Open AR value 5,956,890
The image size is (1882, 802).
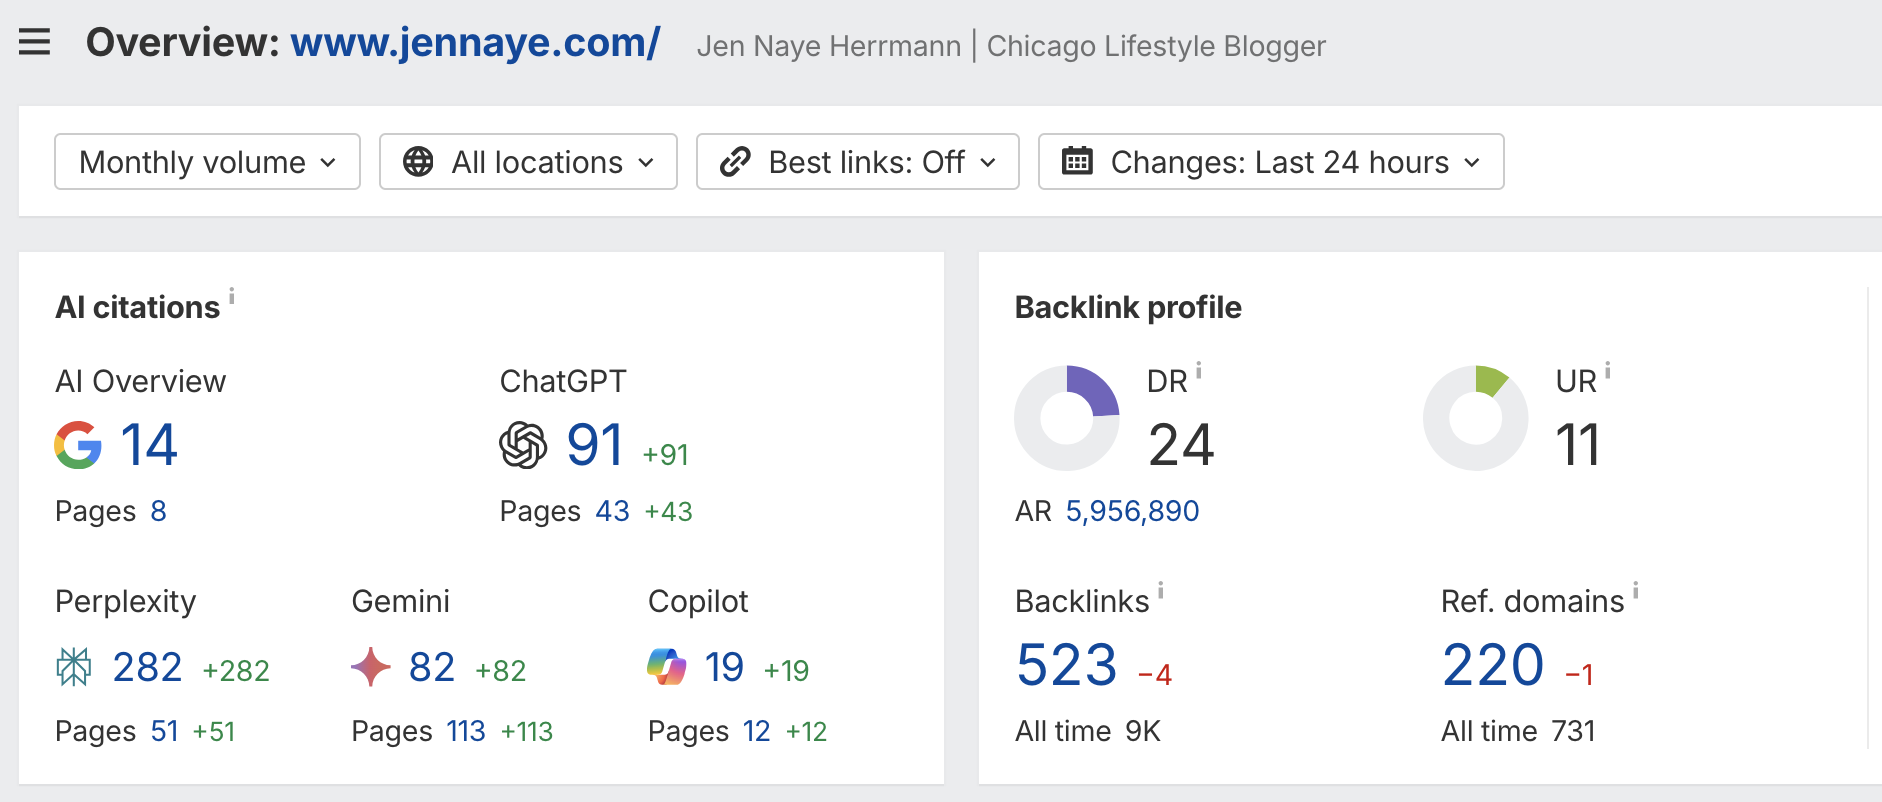[1132, 511]
